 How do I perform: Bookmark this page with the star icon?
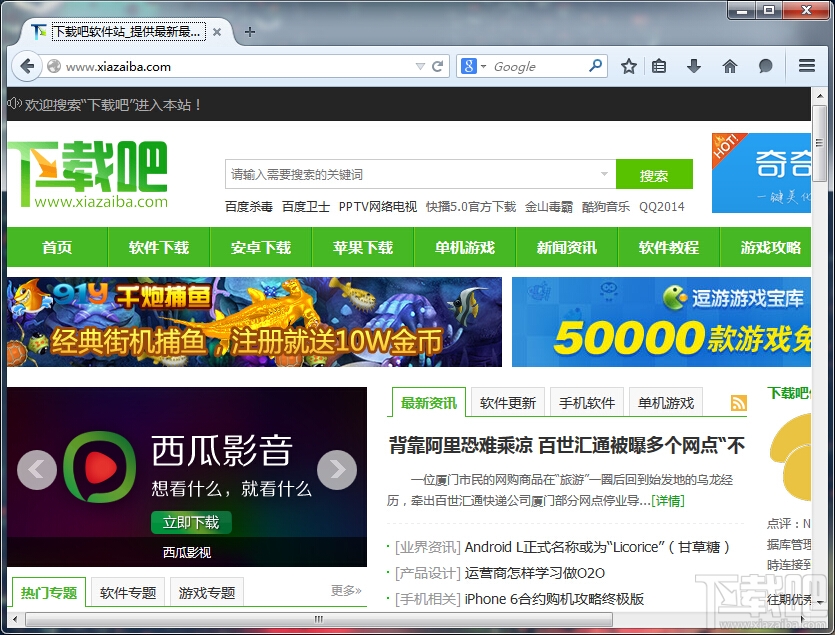coord(629,66)
